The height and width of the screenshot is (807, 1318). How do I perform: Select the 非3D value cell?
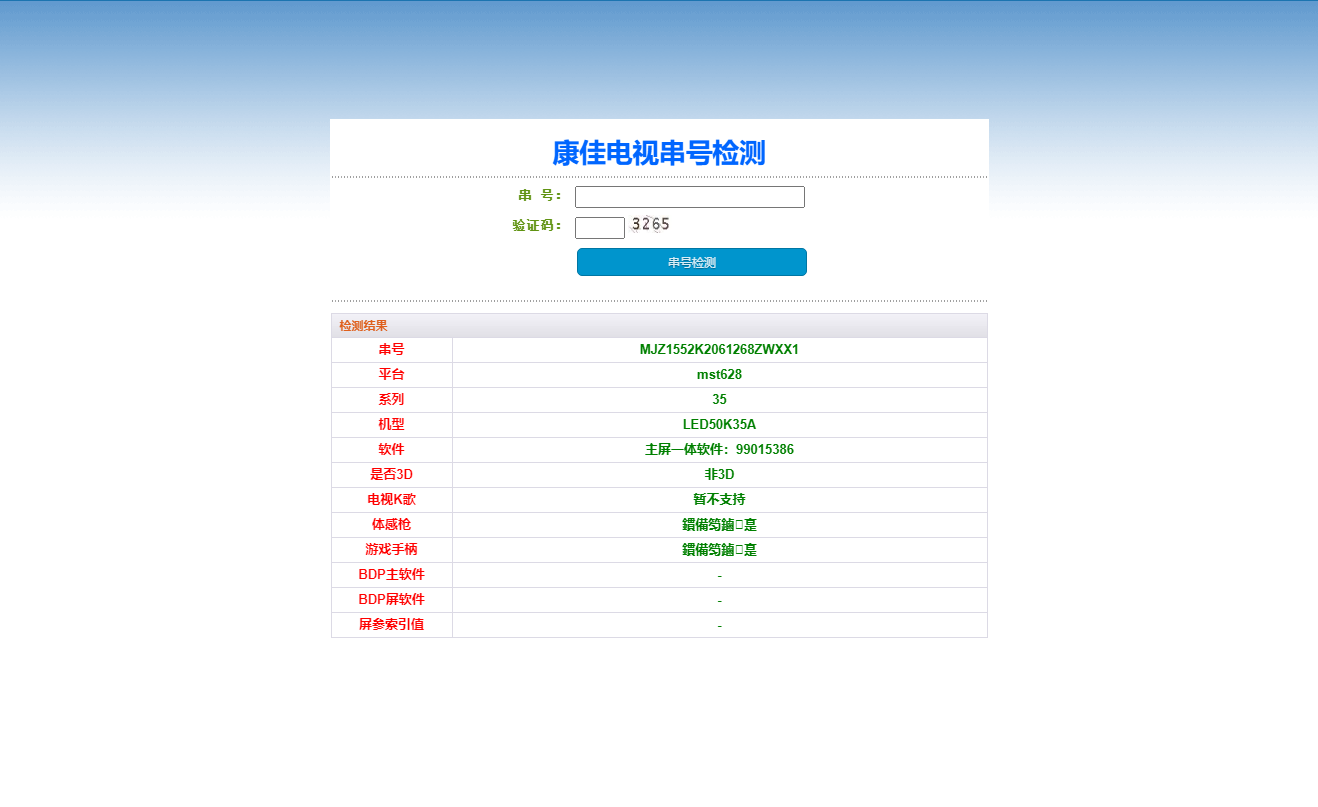point(719,475)
